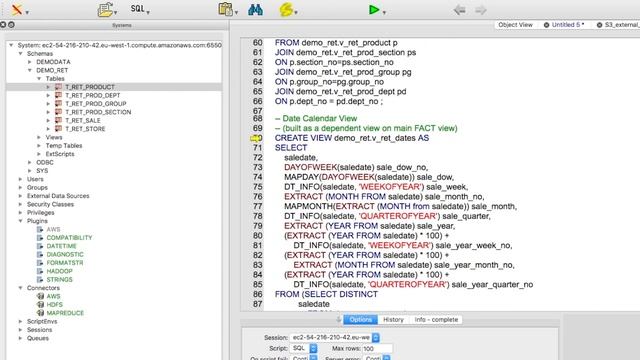640x360 pixels.
Task: Click the COMPATIBILITY plugin icon
Action: tap(40, 238)
